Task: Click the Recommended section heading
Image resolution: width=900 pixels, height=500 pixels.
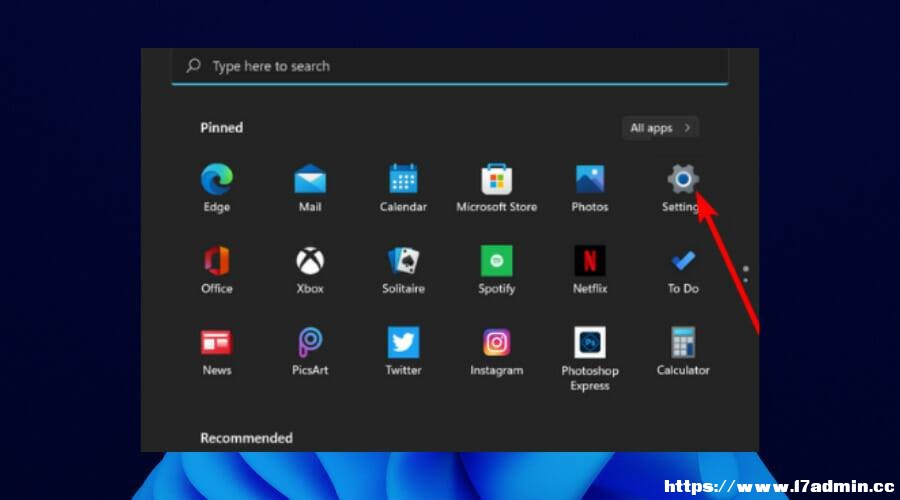Action: tap(246, 438)
